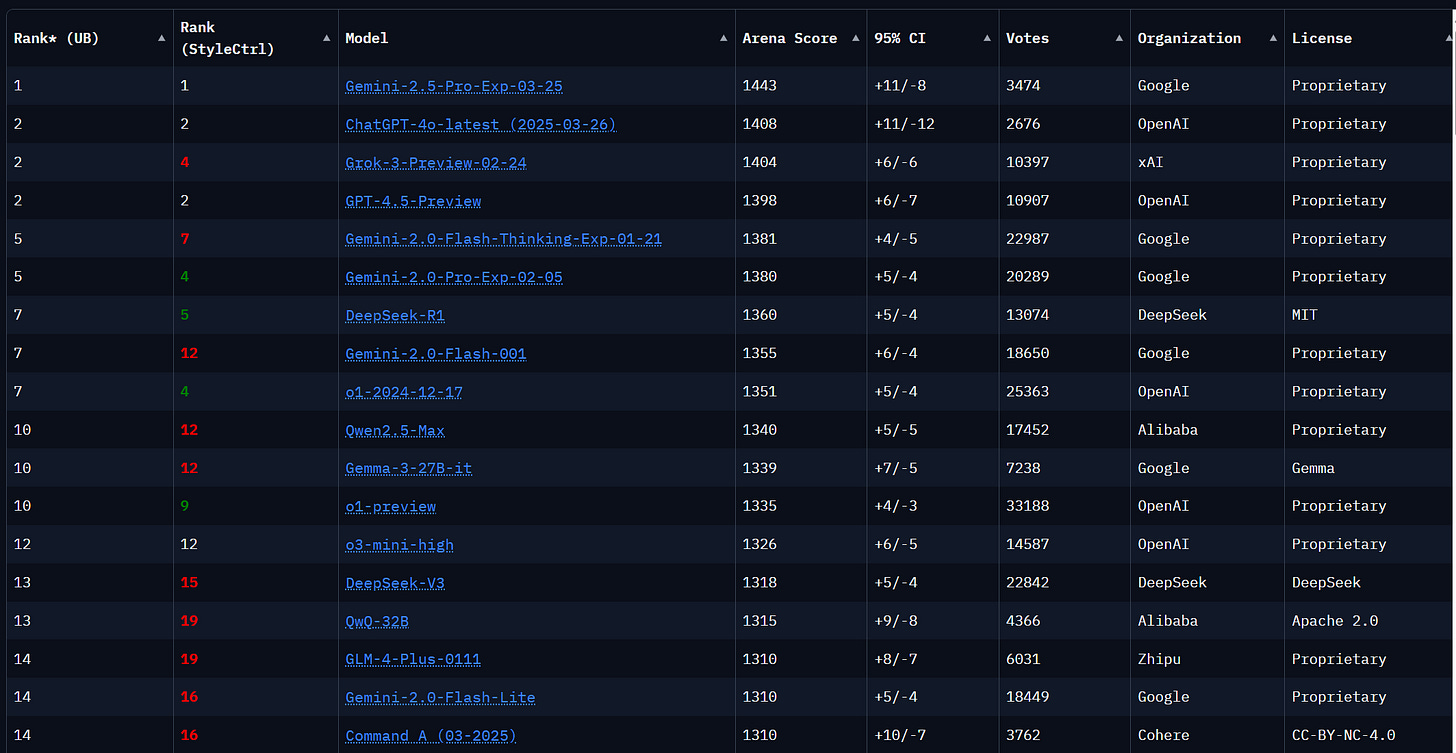Click the +10/-7 confidence interval cell
This screenshot has height=753, width=1456.
click(900, 735)
